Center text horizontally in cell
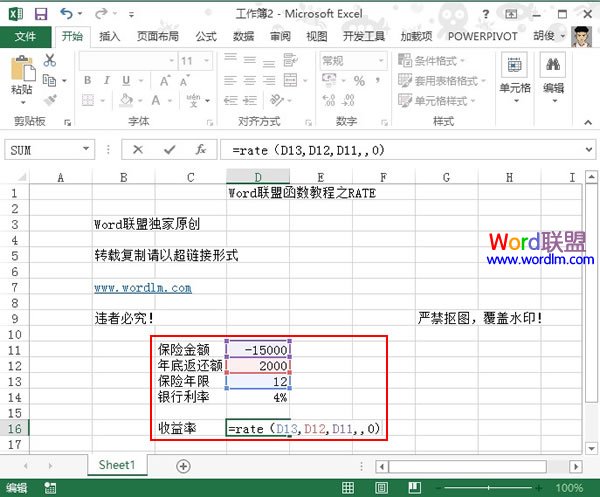 tap(249, 80)
